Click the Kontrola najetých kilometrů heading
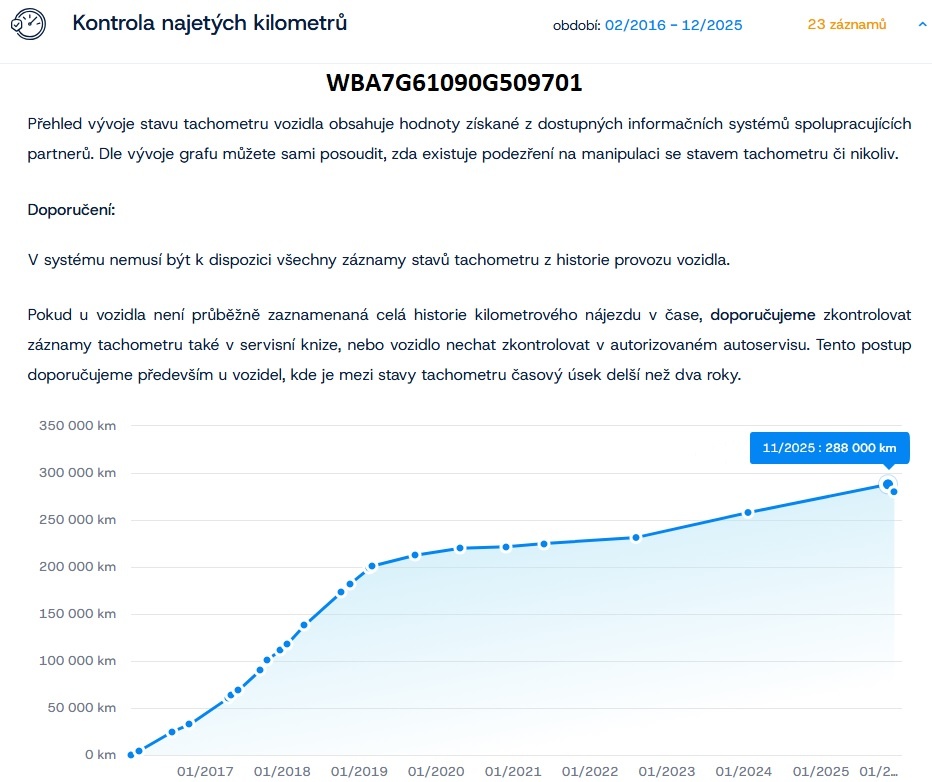Screen dimensions: 932x782 [209, 22]
